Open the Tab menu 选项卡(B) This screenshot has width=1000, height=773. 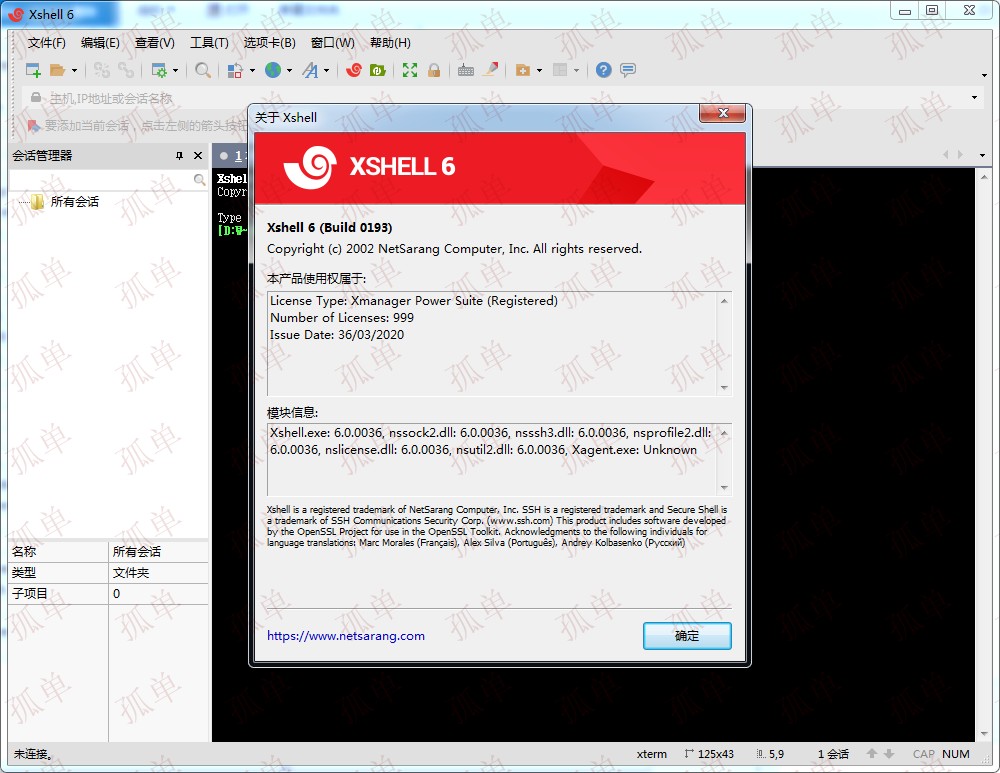269,43
